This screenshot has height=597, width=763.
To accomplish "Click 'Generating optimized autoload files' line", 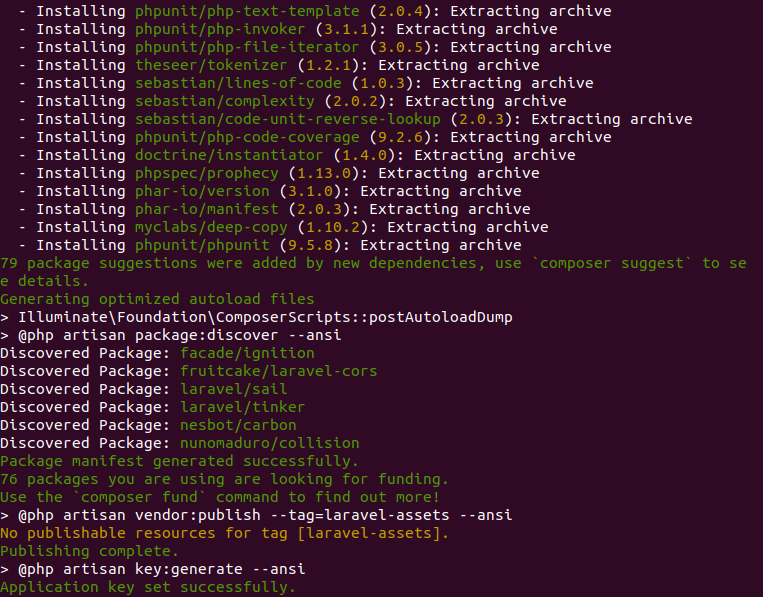I will pos(157,299).
